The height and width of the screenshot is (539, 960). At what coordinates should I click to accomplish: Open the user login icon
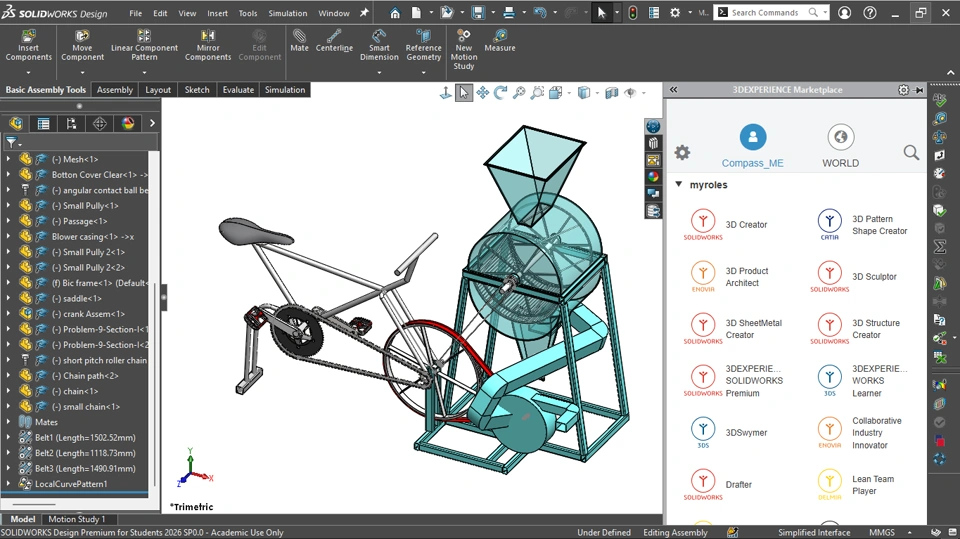tap(844, 13)
